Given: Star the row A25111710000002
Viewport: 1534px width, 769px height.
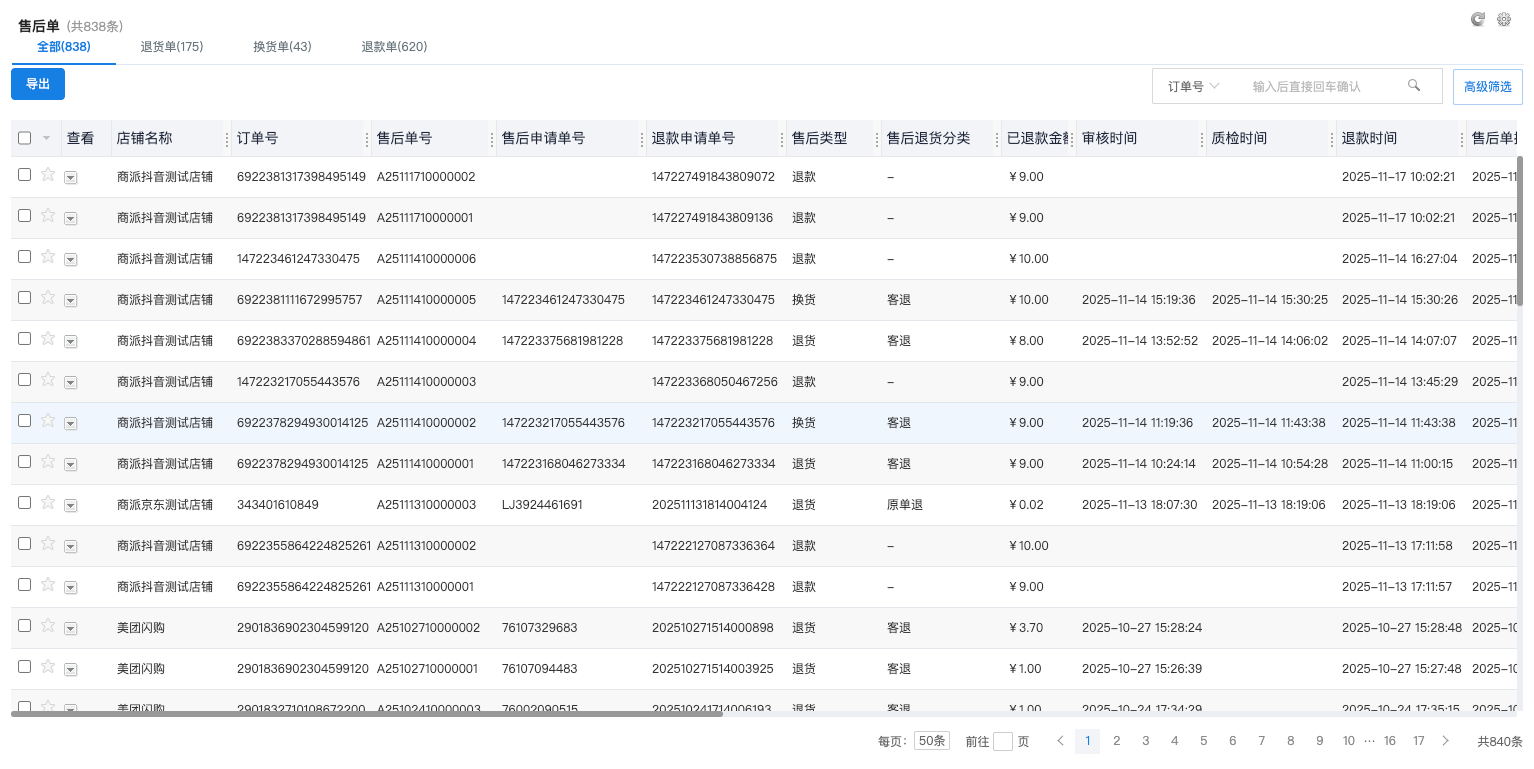Looking at the screenshot, I should (x=47, y=174).
